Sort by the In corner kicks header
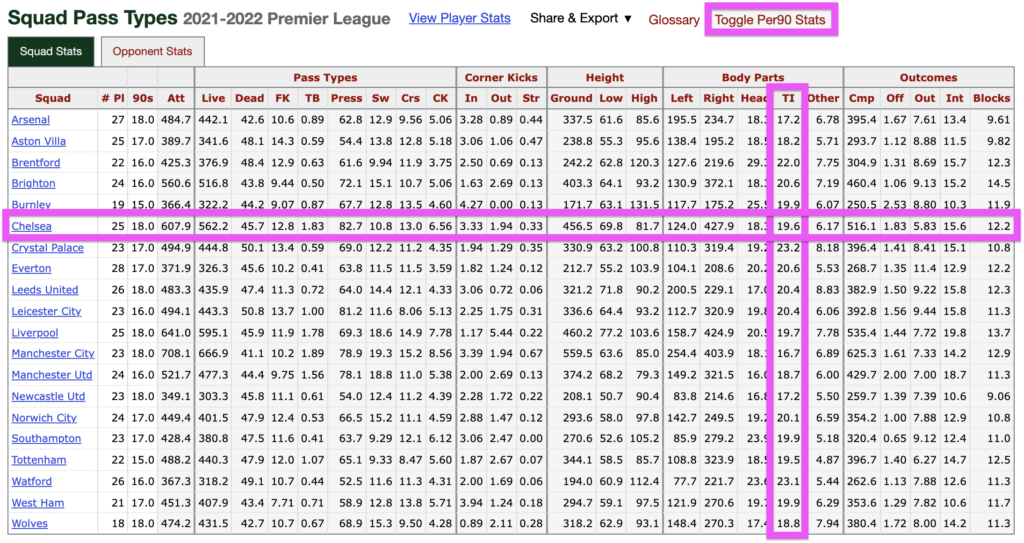The height and width of the screenshot is (543, 1024). [x=471, y=98]
